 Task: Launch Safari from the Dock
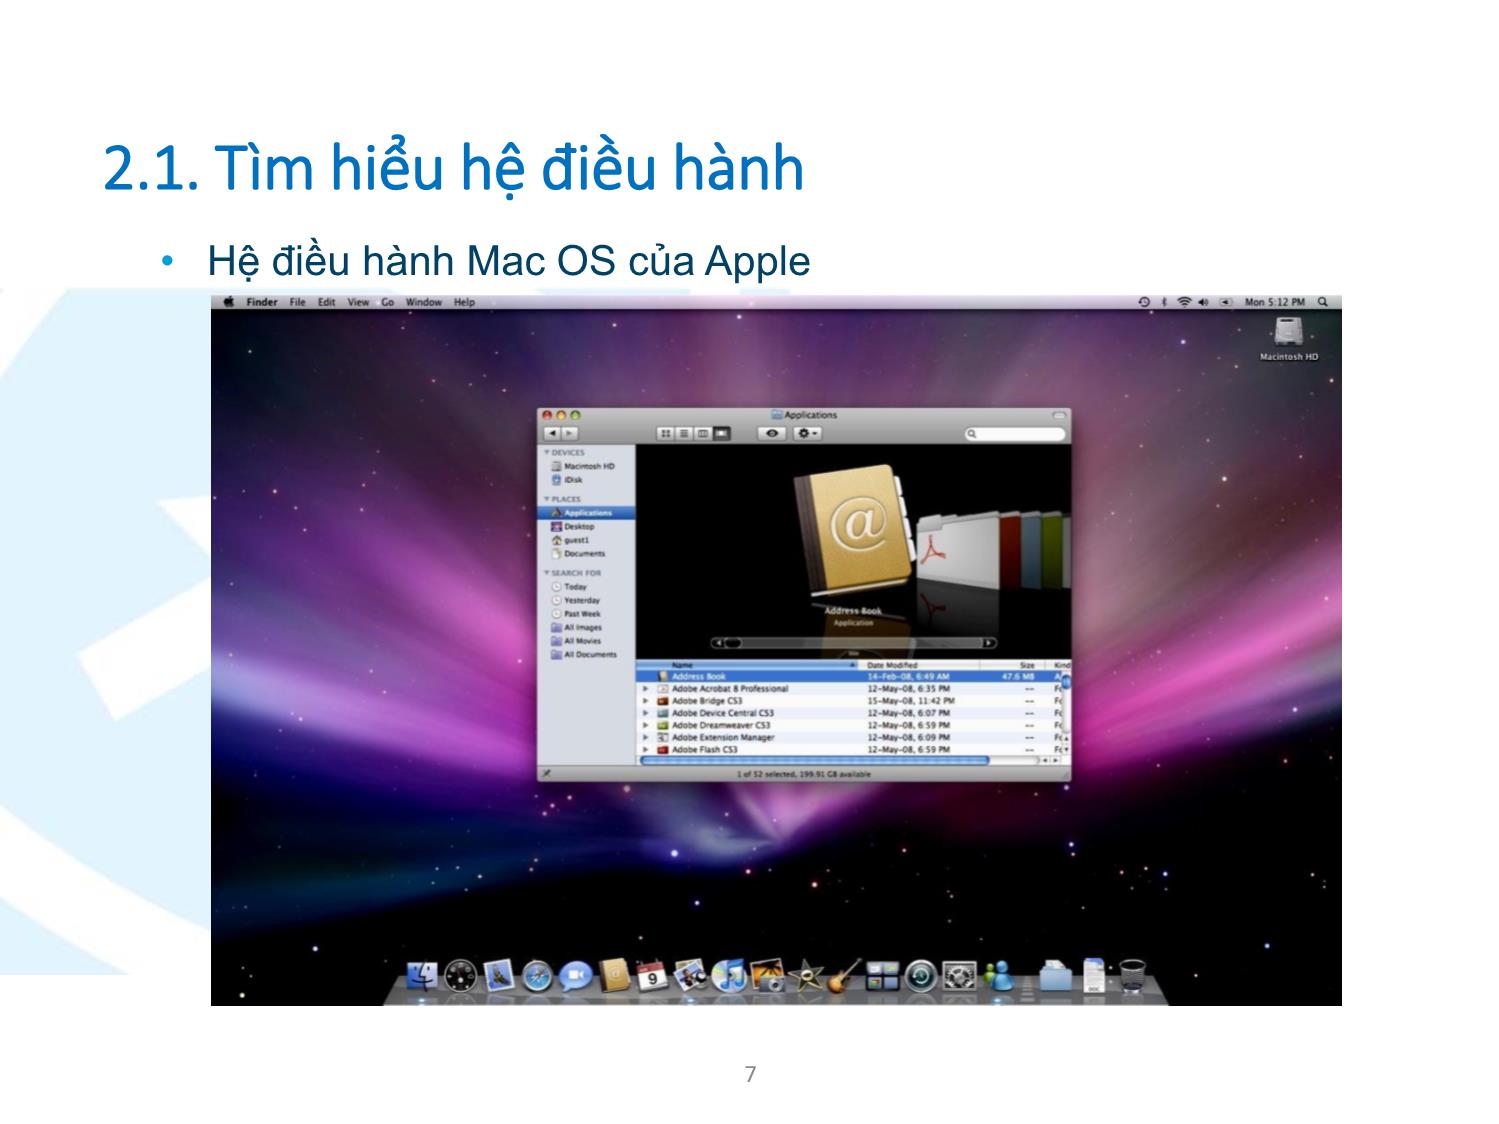point(537,975)
